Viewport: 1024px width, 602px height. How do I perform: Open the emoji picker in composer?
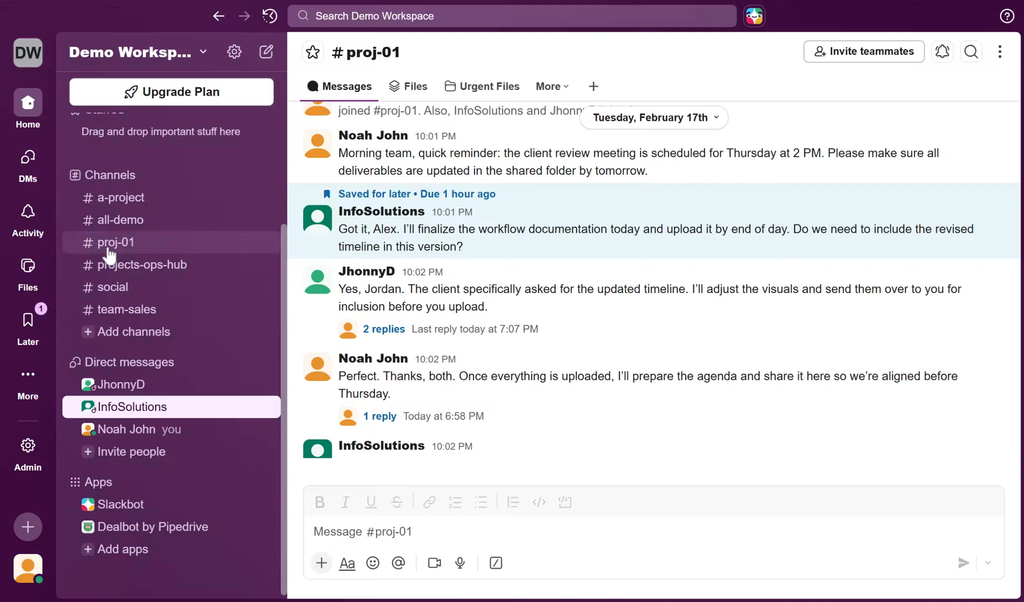coord(373,563)
